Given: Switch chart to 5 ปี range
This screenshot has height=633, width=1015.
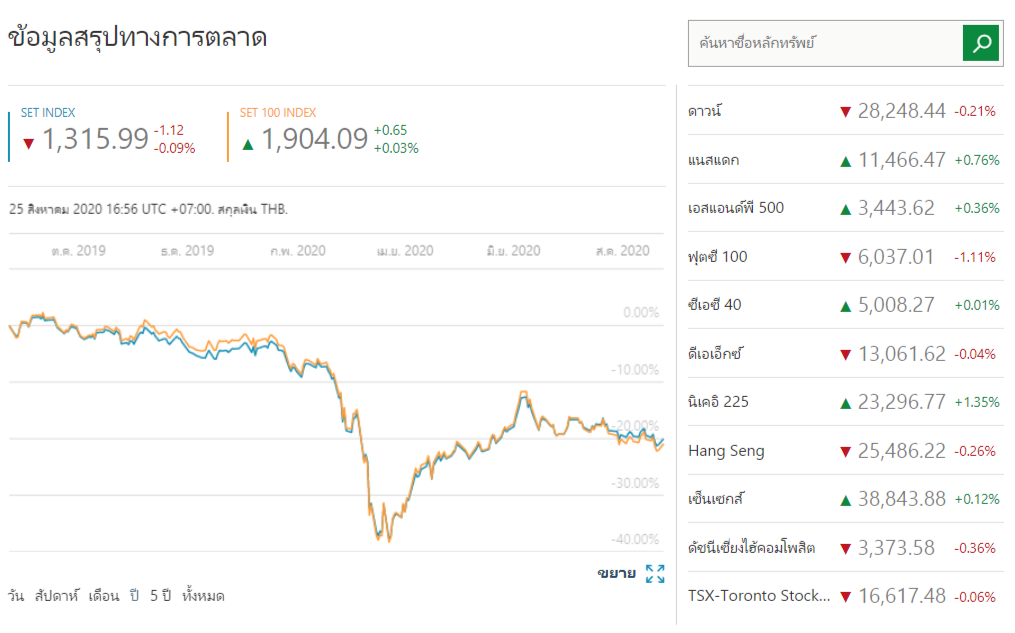Looking at the screenshot, I should 160,596.
